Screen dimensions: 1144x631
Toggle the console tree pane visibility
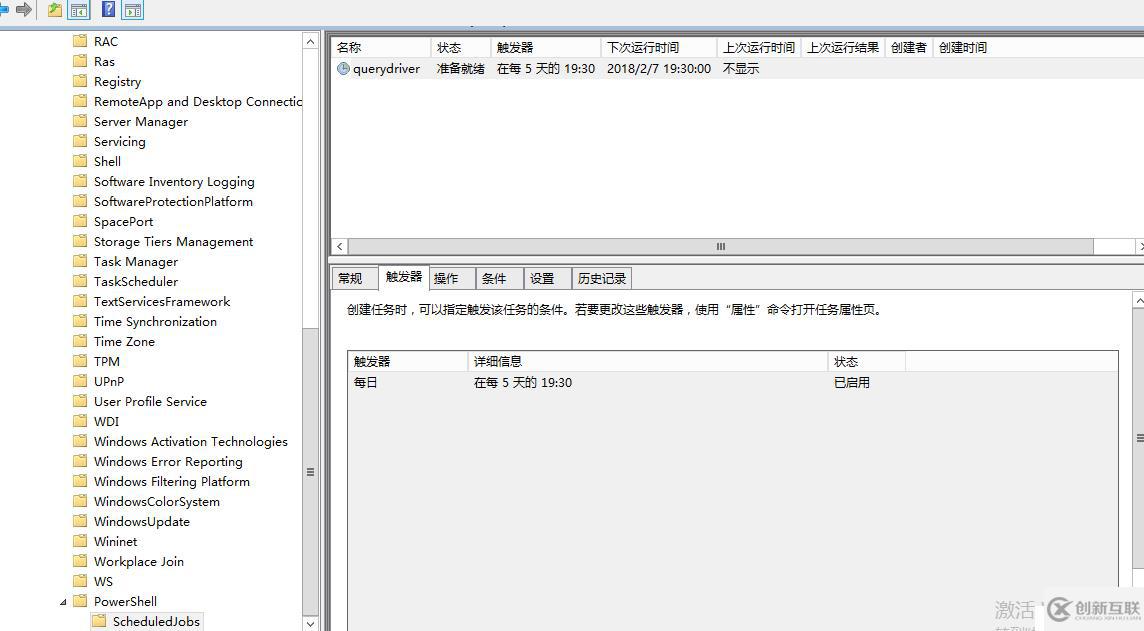tap(77, 9)
